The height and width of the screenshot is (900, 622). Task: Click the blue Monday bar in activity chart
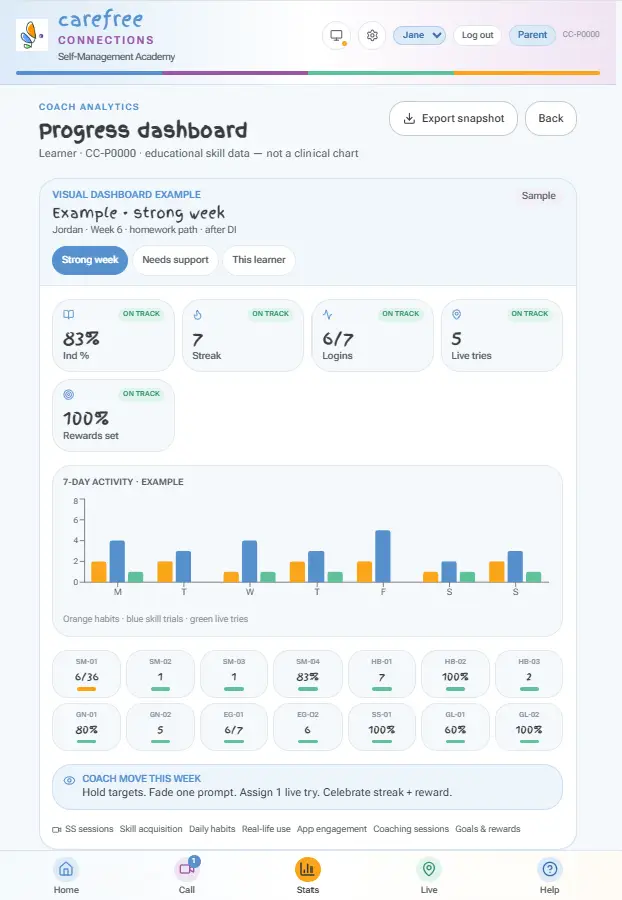tap(117, 561)
